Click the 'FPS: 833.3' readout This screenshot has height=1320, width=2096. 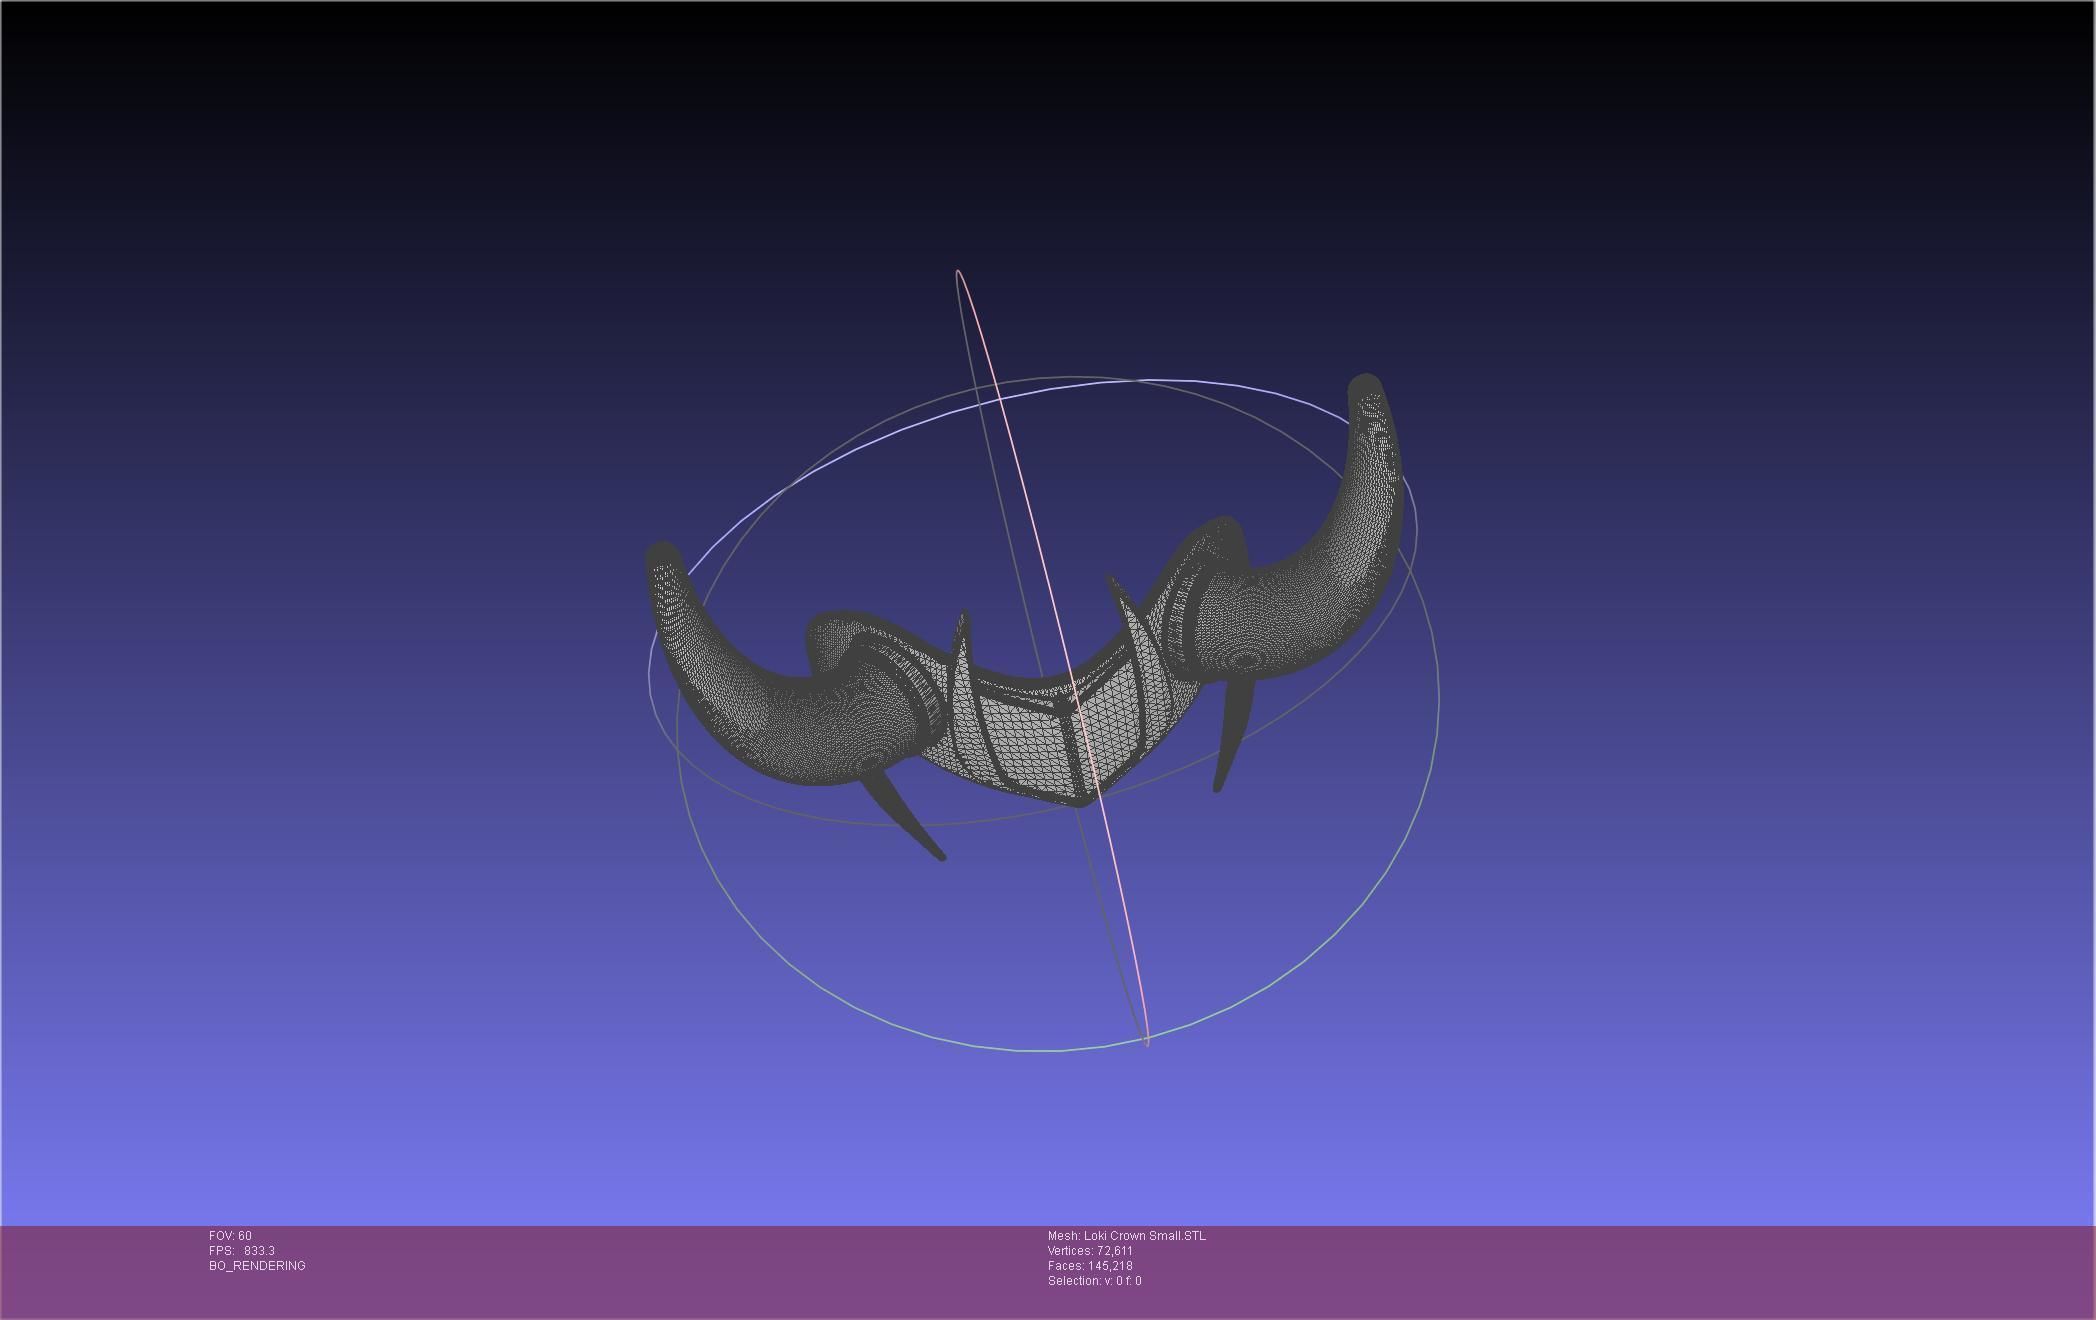[242, 1251]
